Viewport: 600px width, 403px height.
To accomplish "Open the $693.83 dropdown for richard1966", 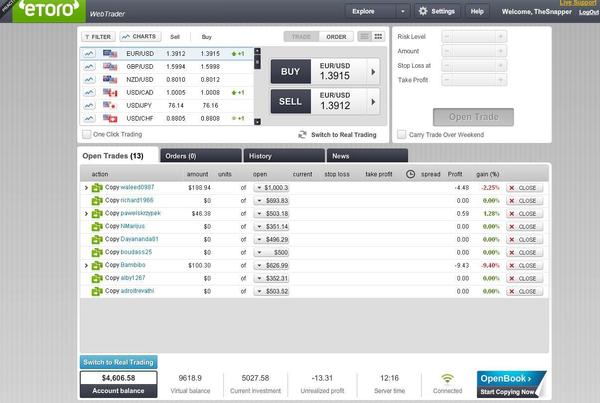I will pyautogui.click(x=271, y=201).
